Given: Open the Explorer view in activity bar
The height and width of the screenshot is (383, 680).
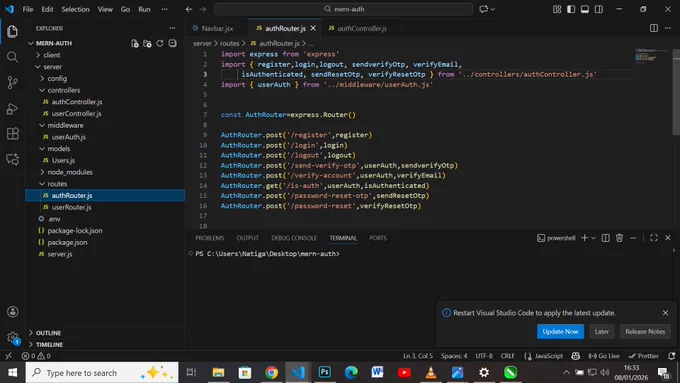Looking at the screenshot, I should (13, 31).
